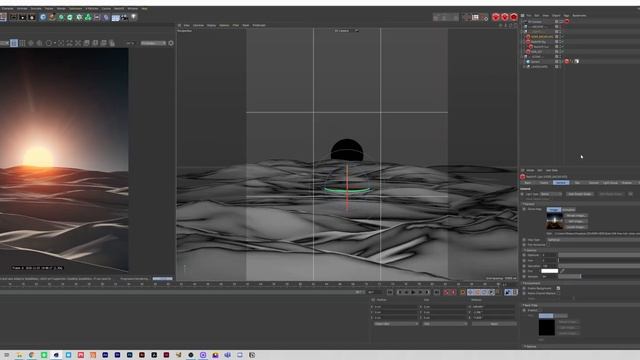Toggle the Enable Background checkbox

coord(558,288)
